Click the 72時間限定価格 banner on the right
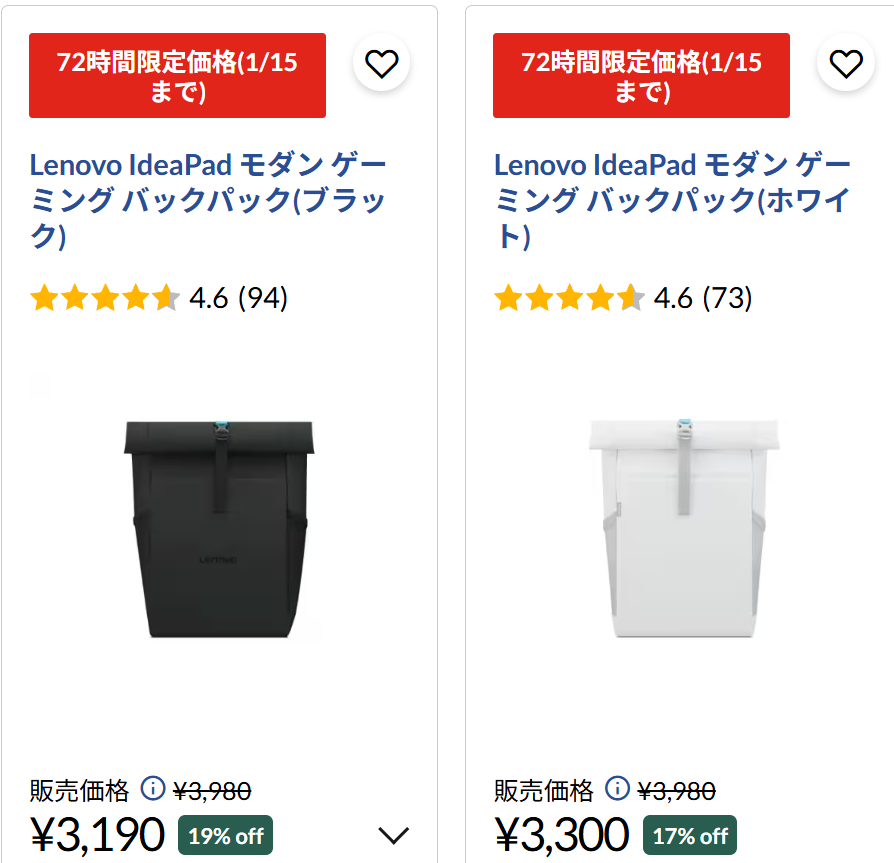 click(640, 76)
